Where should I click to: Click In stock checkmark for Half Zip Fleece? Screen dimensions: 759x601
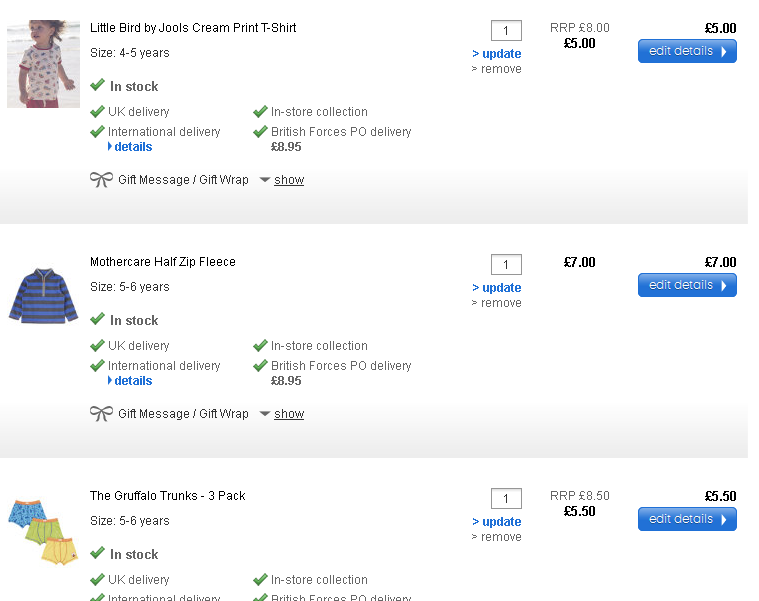(x=97, y=320)
